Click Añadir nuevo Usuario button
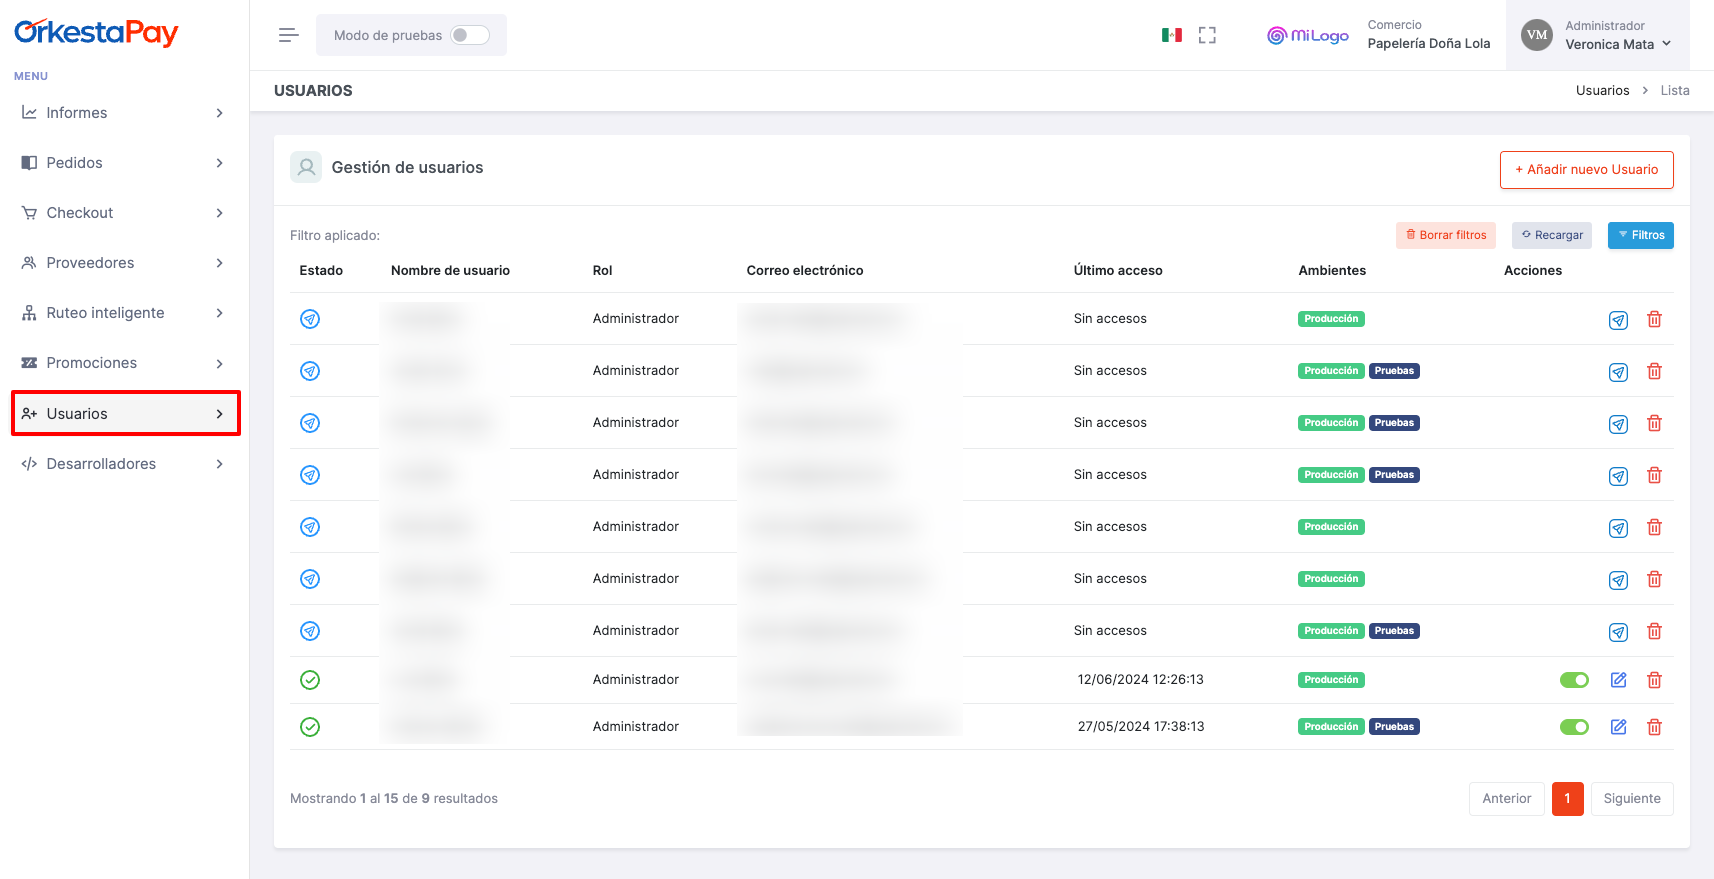1714x879 pixels. (1586, 170)
